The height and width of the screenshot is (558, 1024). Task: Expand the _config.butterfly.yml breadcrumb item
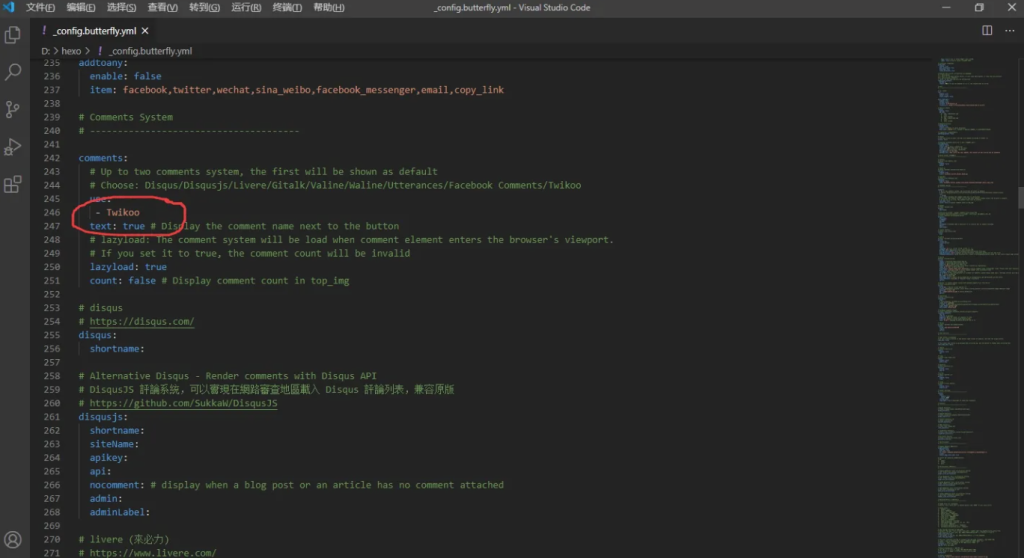click(150, 51)
